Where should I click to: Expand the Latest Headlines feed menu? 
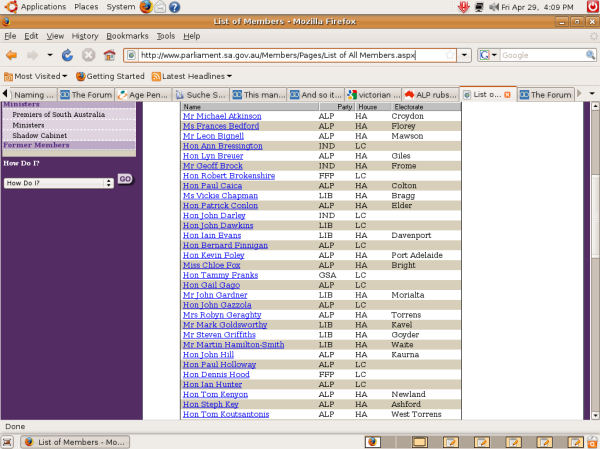click(x=192, y=76)
